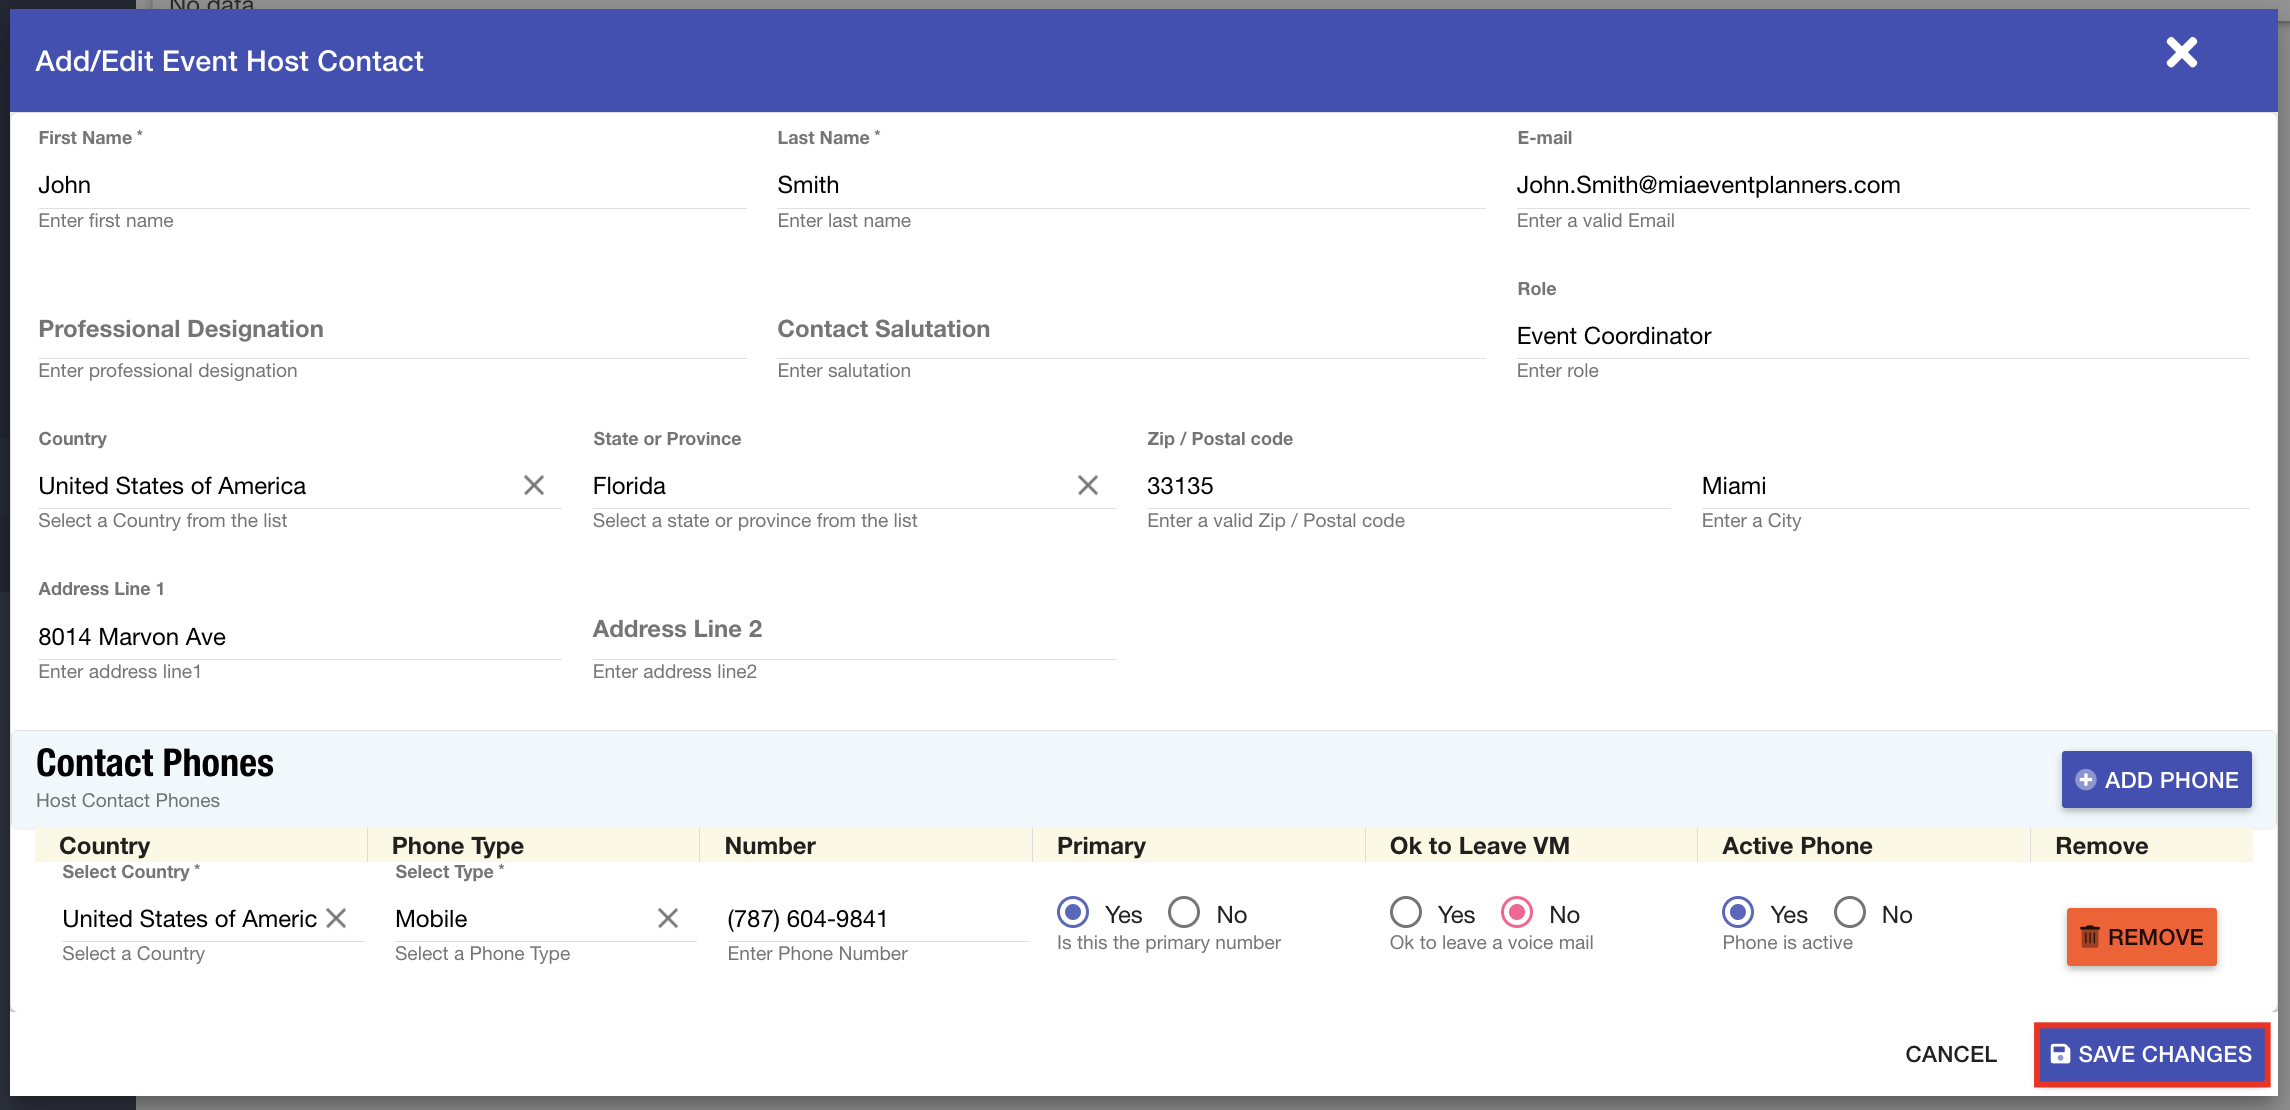2290x1110 pixels.
Task: Select No for Ok to Leave VM
Action: click(1517, 912)
